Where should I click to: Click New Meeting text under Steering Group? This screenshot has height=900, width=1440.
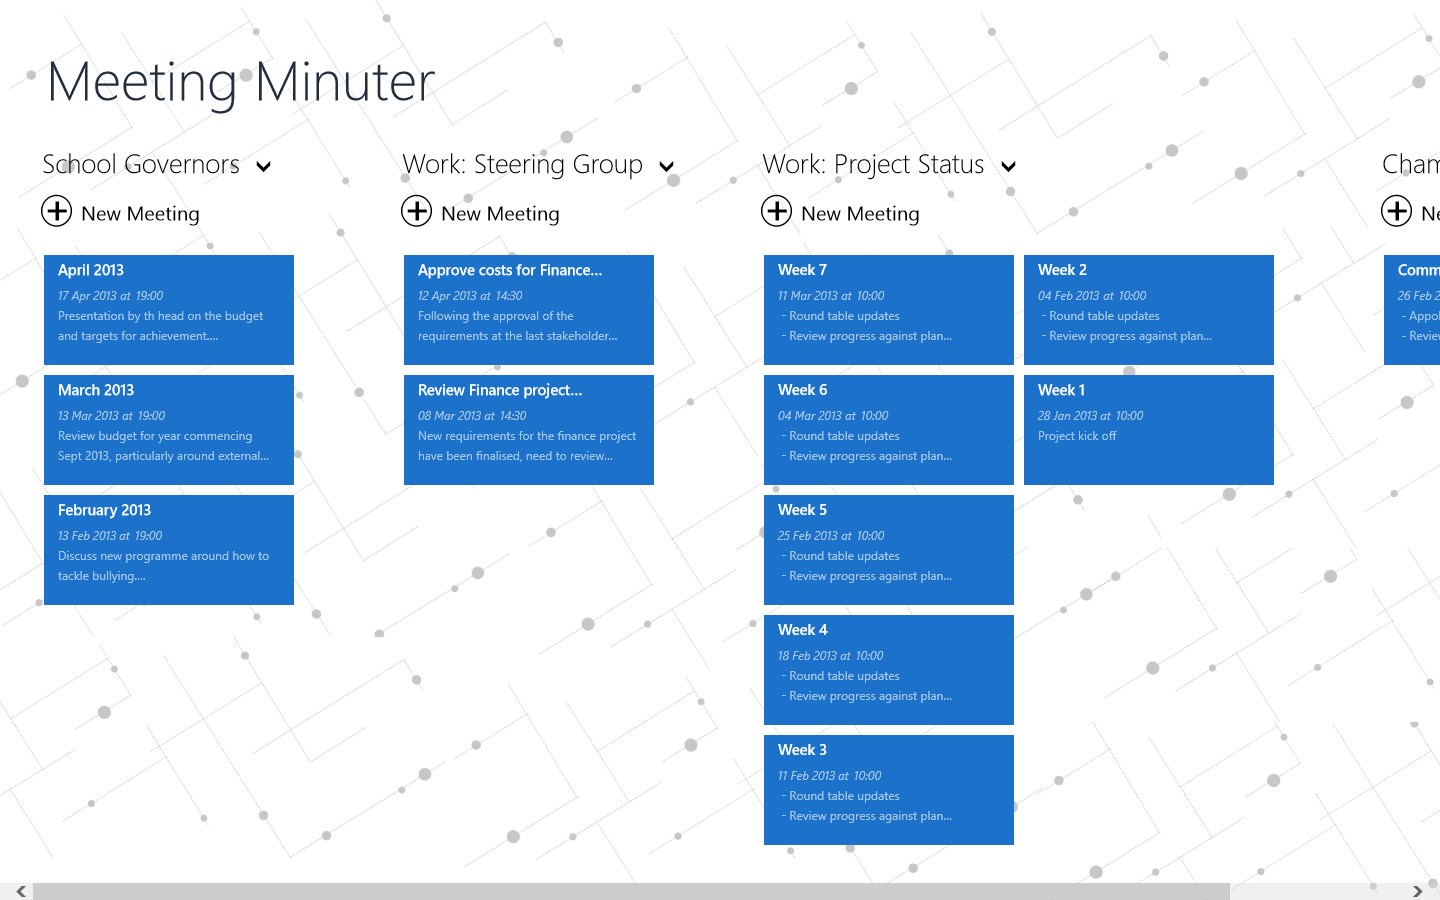[x=500, y=214]
